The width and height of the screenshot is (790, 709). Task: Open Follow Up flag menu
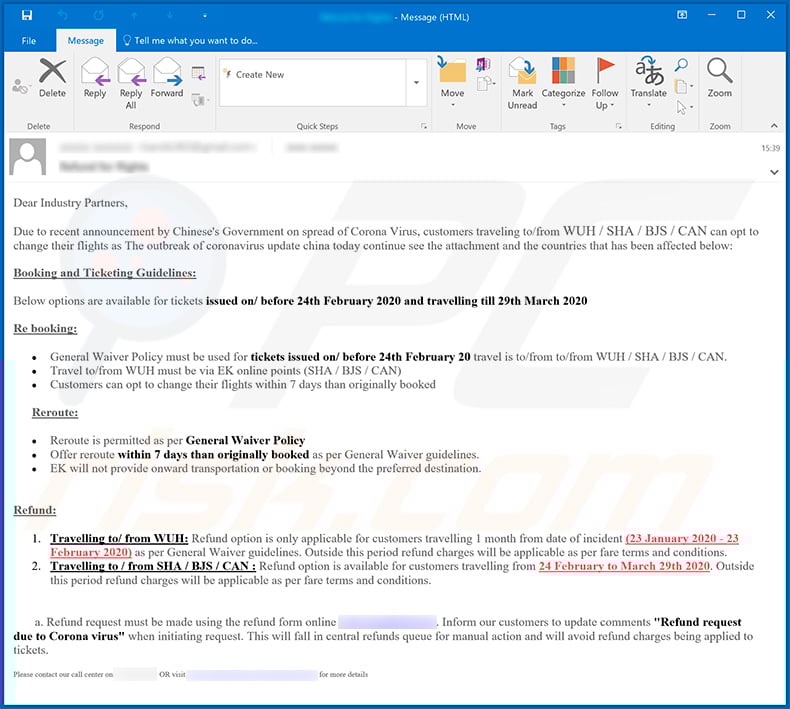click(x=605, y=83)
